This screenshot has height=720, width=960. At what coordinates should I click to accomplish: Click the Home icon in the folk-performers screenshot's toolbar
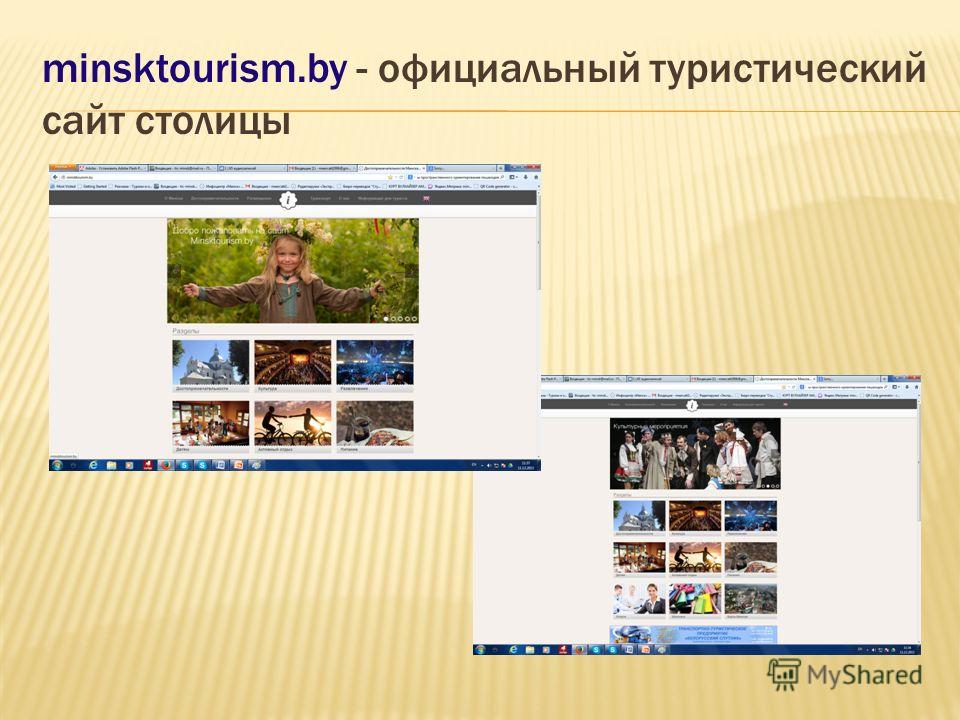pyautogui.click(x=915, y=387)
